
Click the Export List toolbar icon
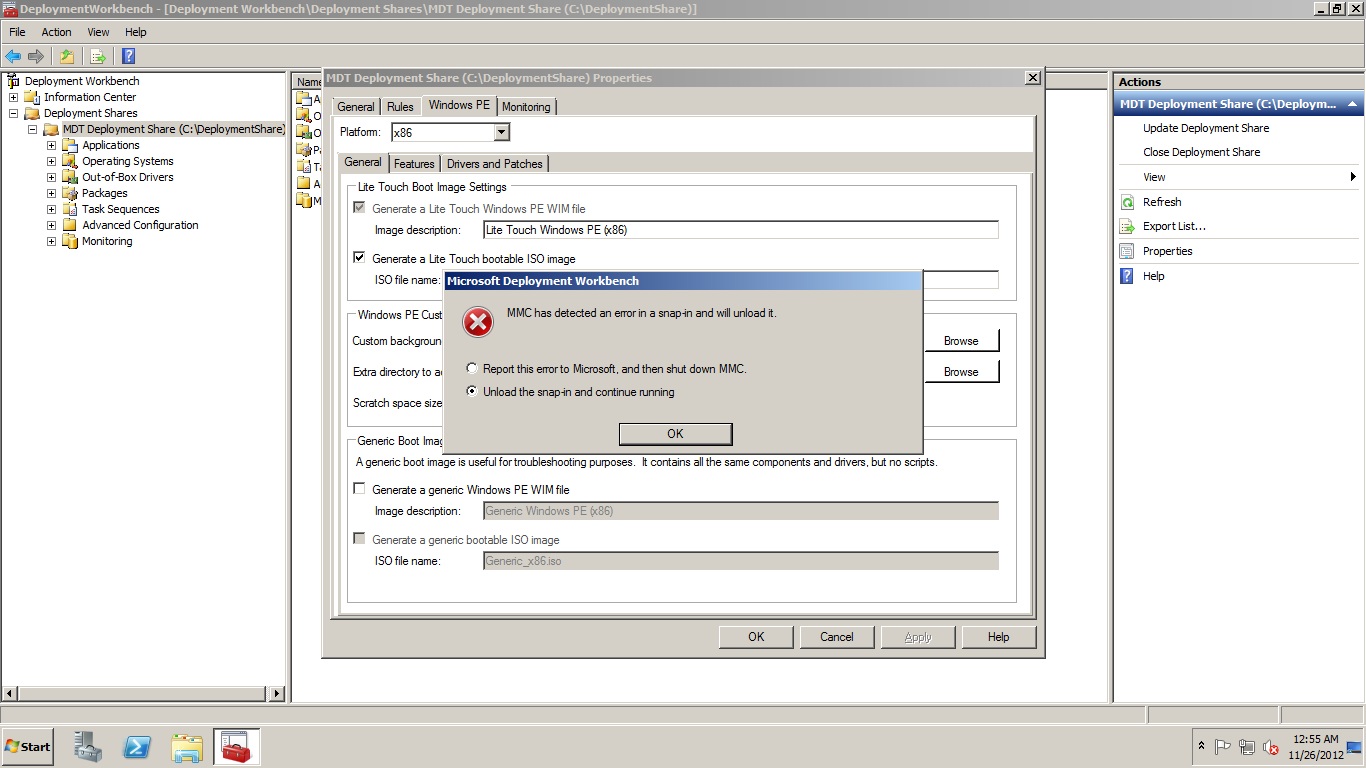click(97, 56)
